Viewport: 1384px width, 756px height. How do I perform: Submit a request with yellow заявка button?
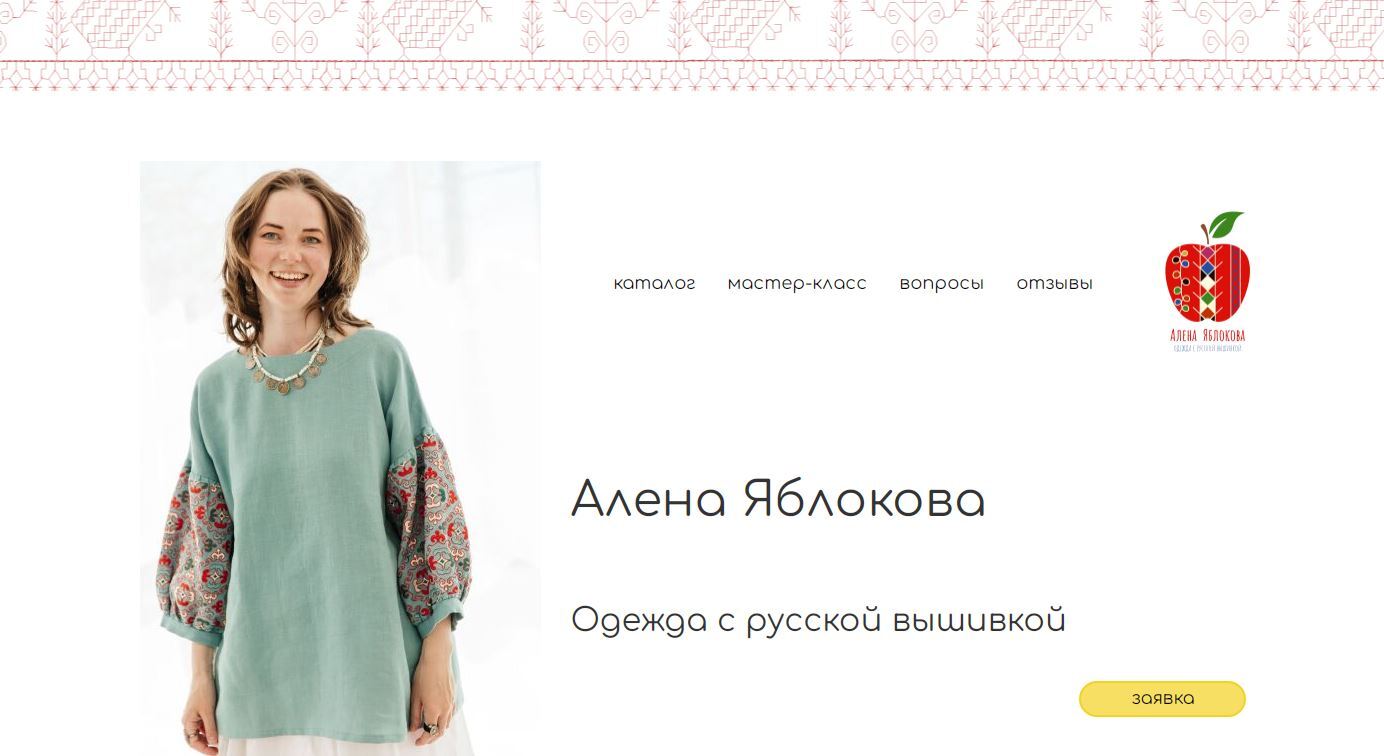[1162, 699]
